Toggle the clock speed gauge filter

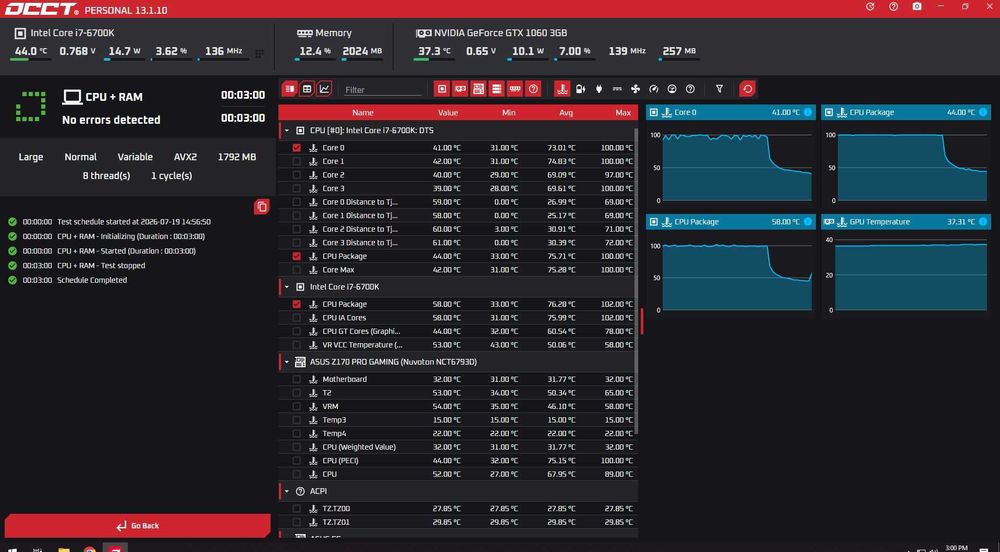point(654,89)
